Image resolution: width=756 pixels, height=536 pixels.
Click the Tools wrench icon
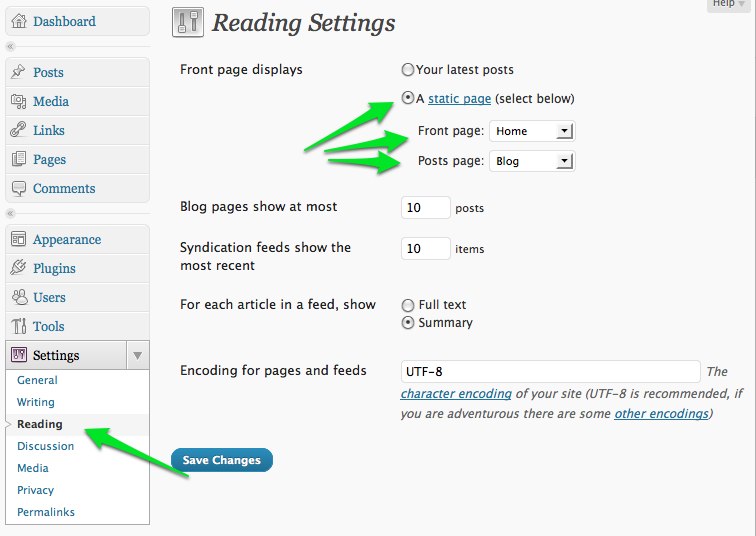coord(18,326)
